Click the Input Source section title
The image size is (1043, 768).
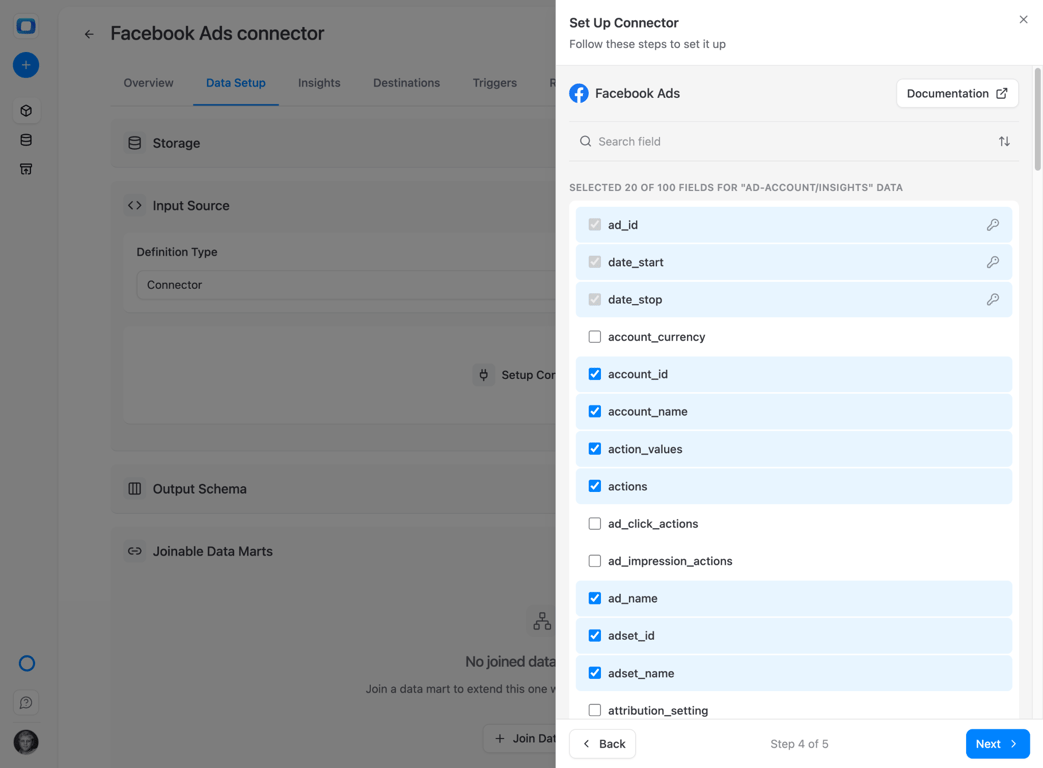(191, 205)
